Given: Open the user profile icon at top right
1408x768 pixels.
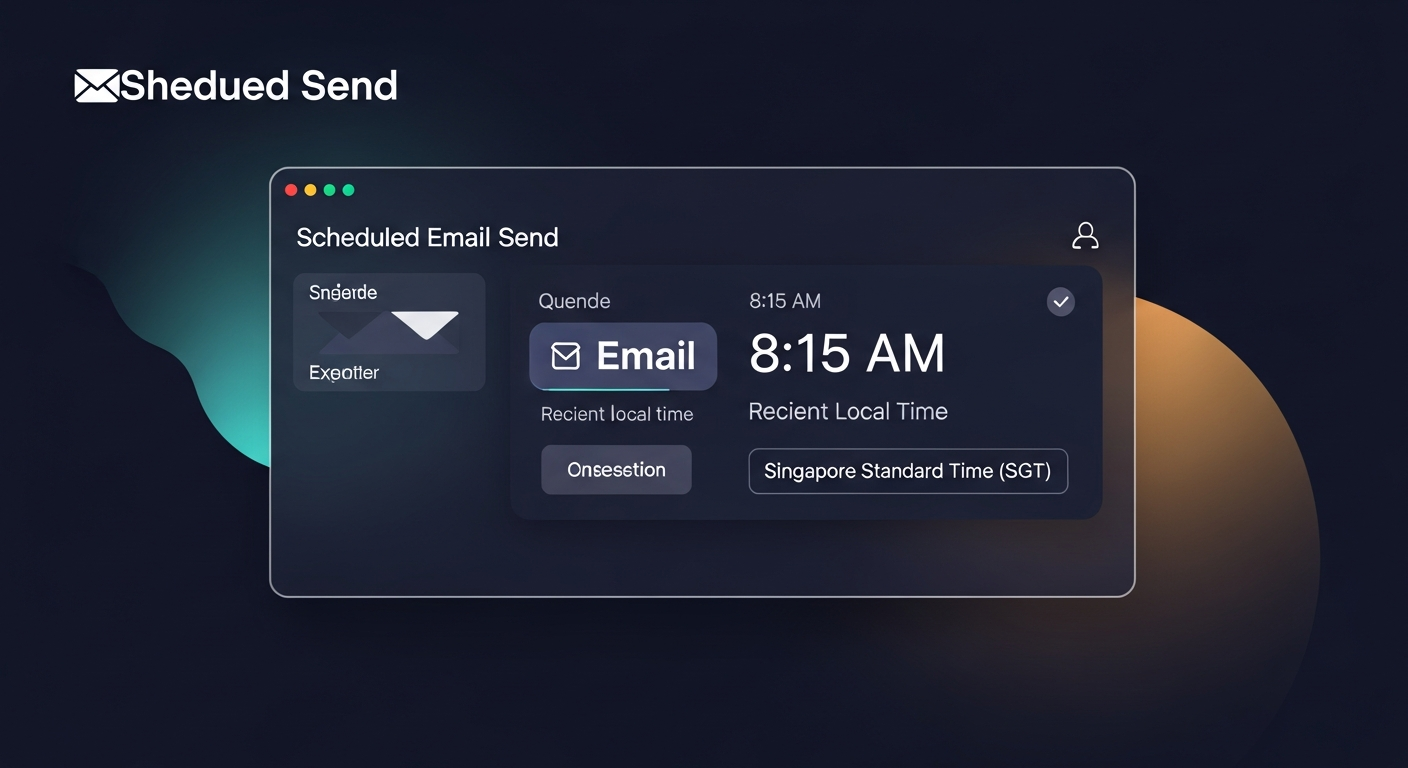Looking at the screenshot, I should [1086, 235].
